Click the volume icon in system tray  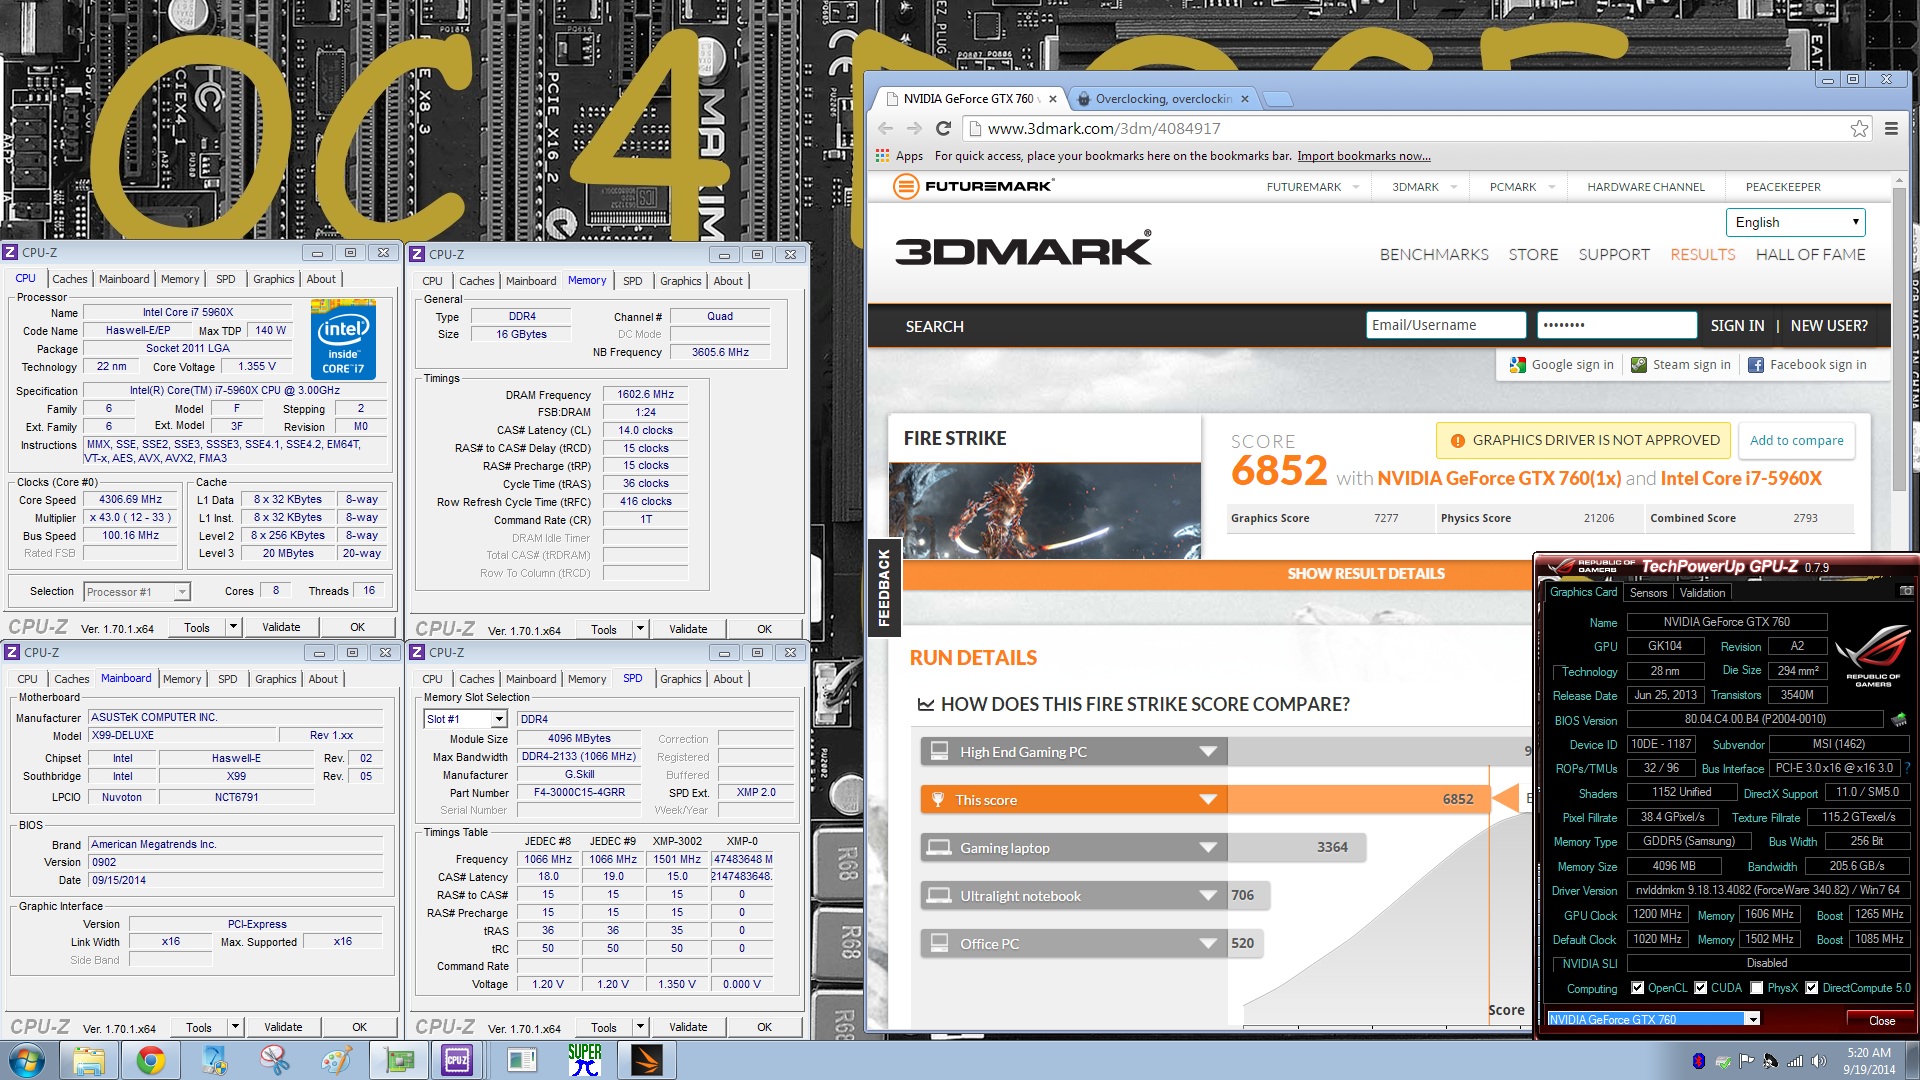pos(1819,1061)
